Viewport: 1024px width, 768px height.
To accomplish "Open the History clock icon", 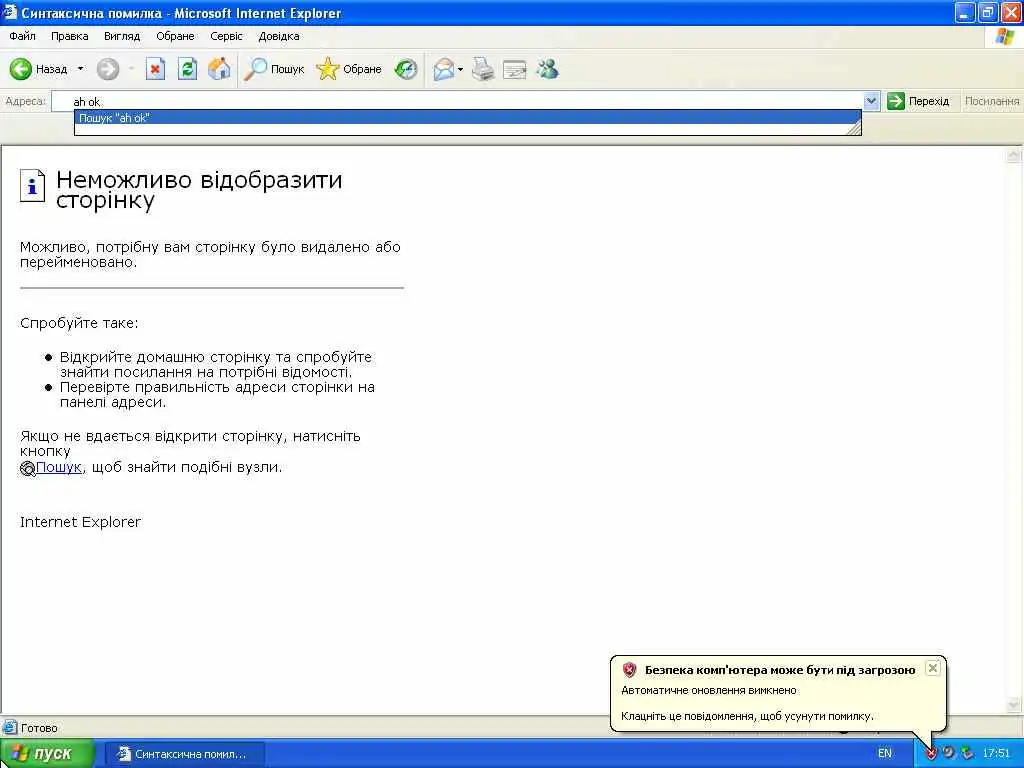I will 406,69.
